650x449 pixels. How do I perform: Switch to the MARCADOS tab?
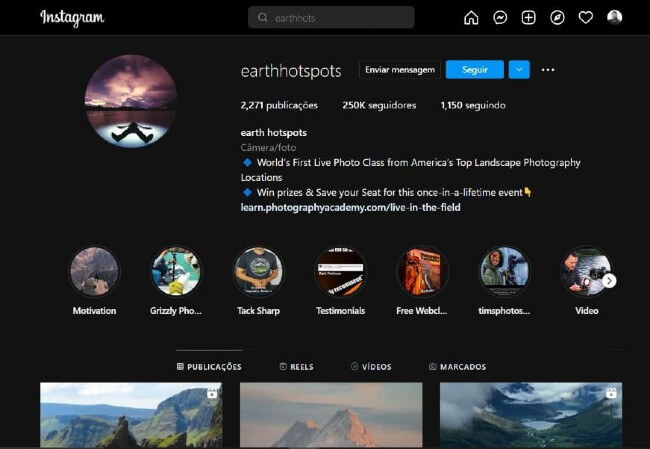point(457,366)
